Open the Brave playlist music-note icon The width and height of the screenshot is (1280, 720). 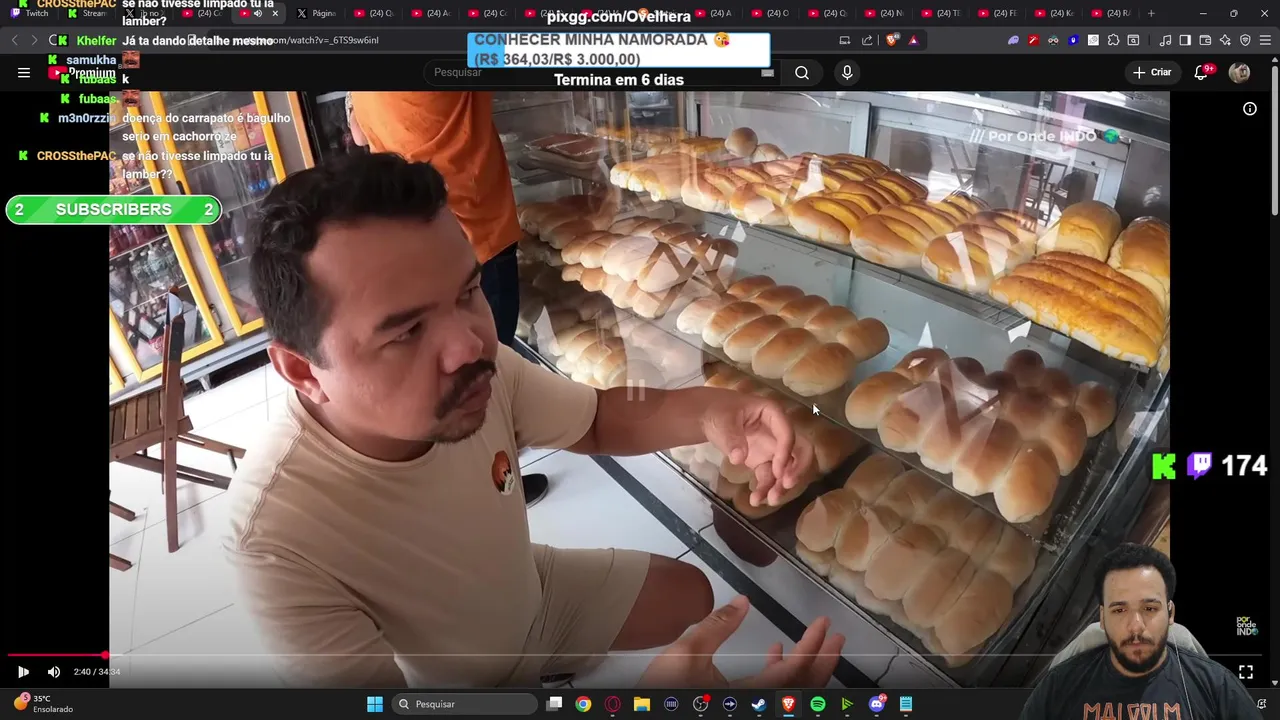1165,40
